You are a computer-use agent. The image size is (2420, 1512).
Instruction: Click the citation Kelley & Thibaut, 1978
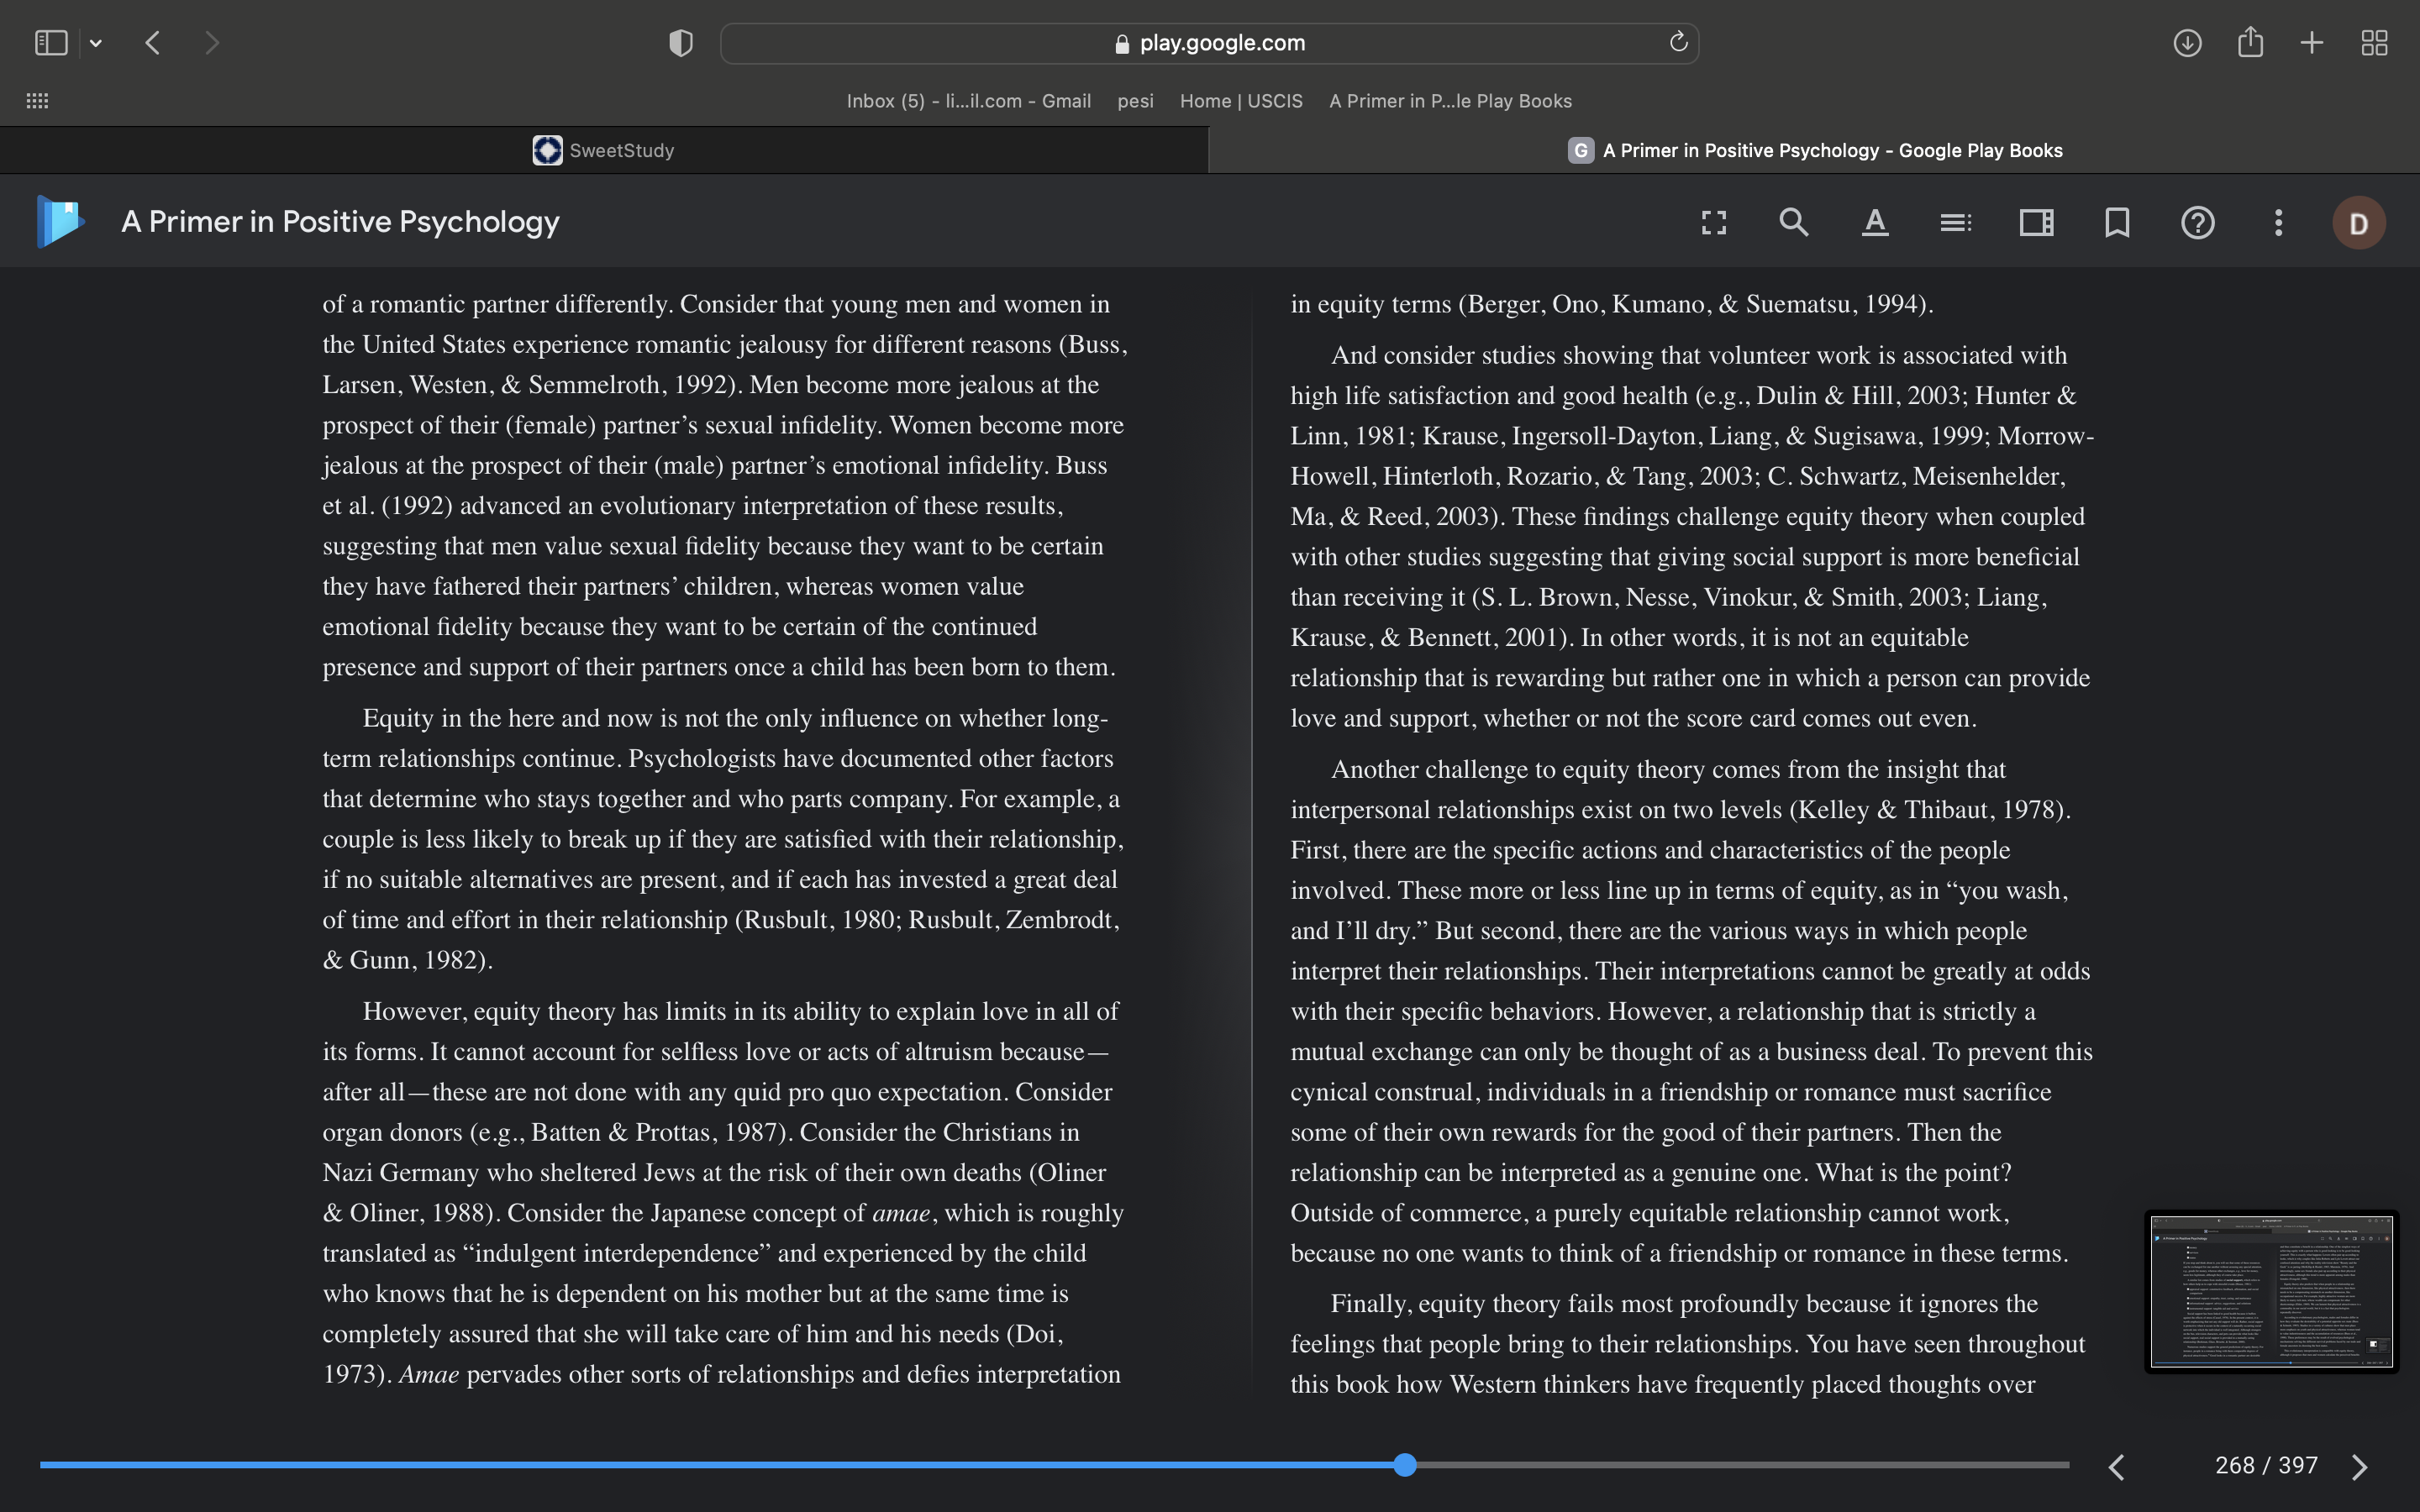tap(1926, 810)
